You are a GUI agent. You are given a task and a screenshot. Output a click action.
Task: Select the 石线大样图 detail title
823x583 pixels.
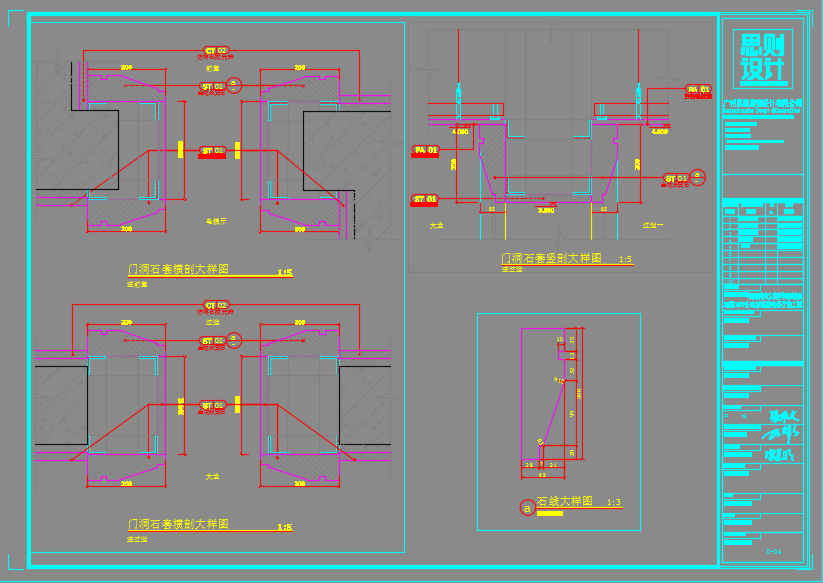click(564, 502)
